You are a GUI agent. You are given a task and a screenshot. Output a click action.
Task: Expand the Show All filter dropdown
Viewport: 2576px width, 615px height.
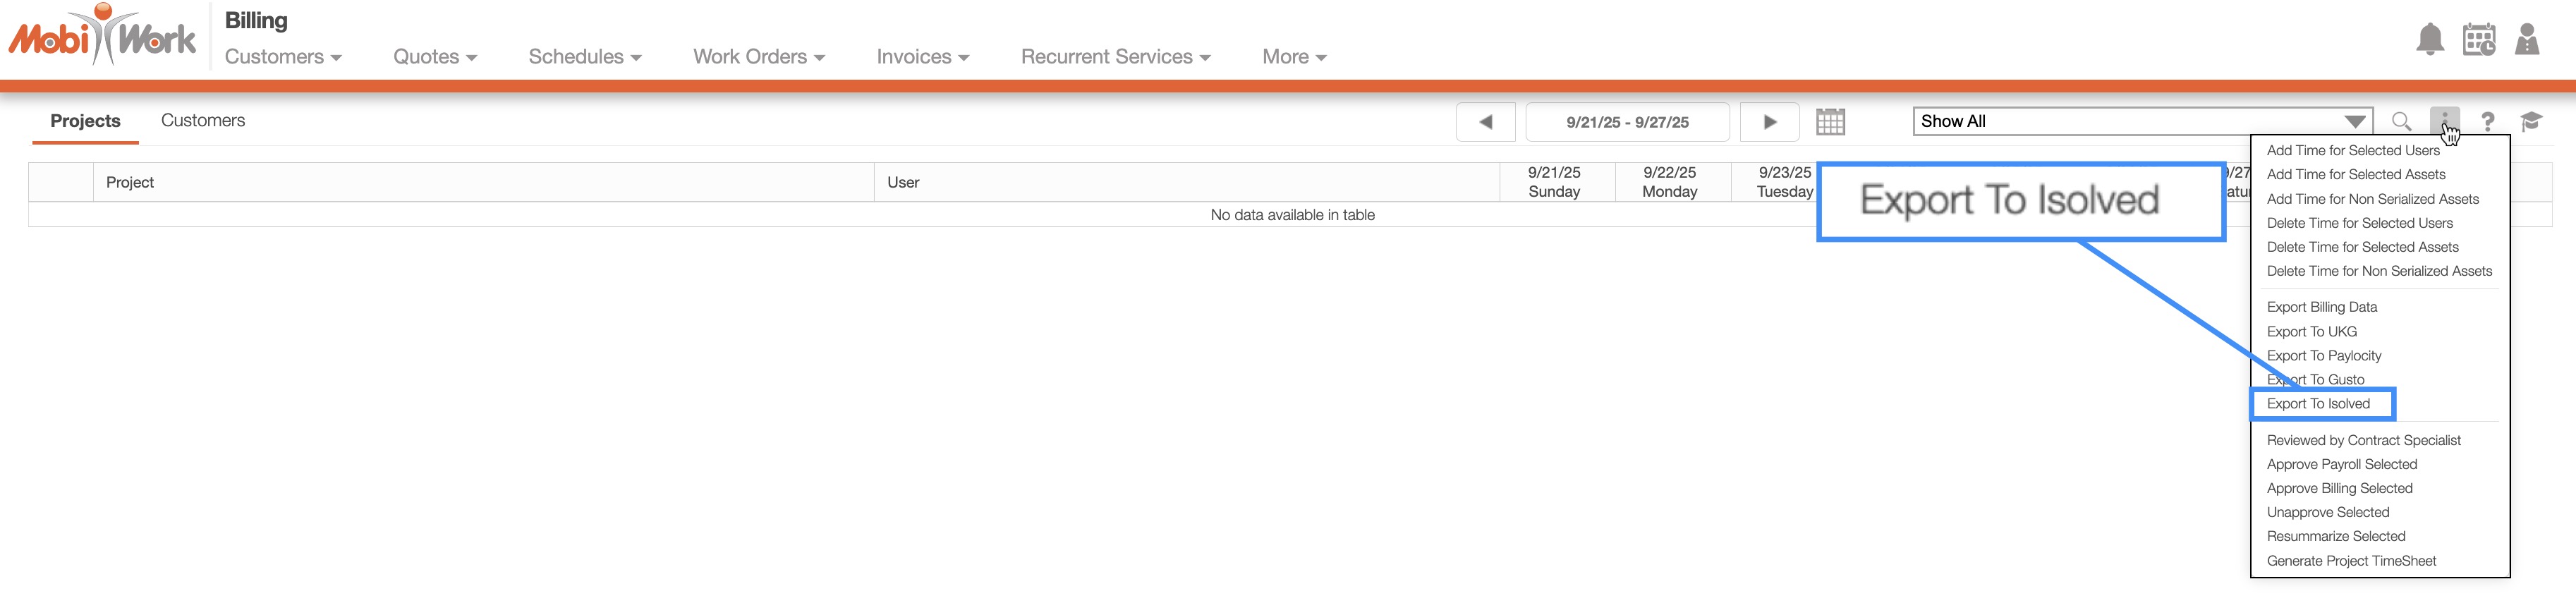tap(2142, 122)
